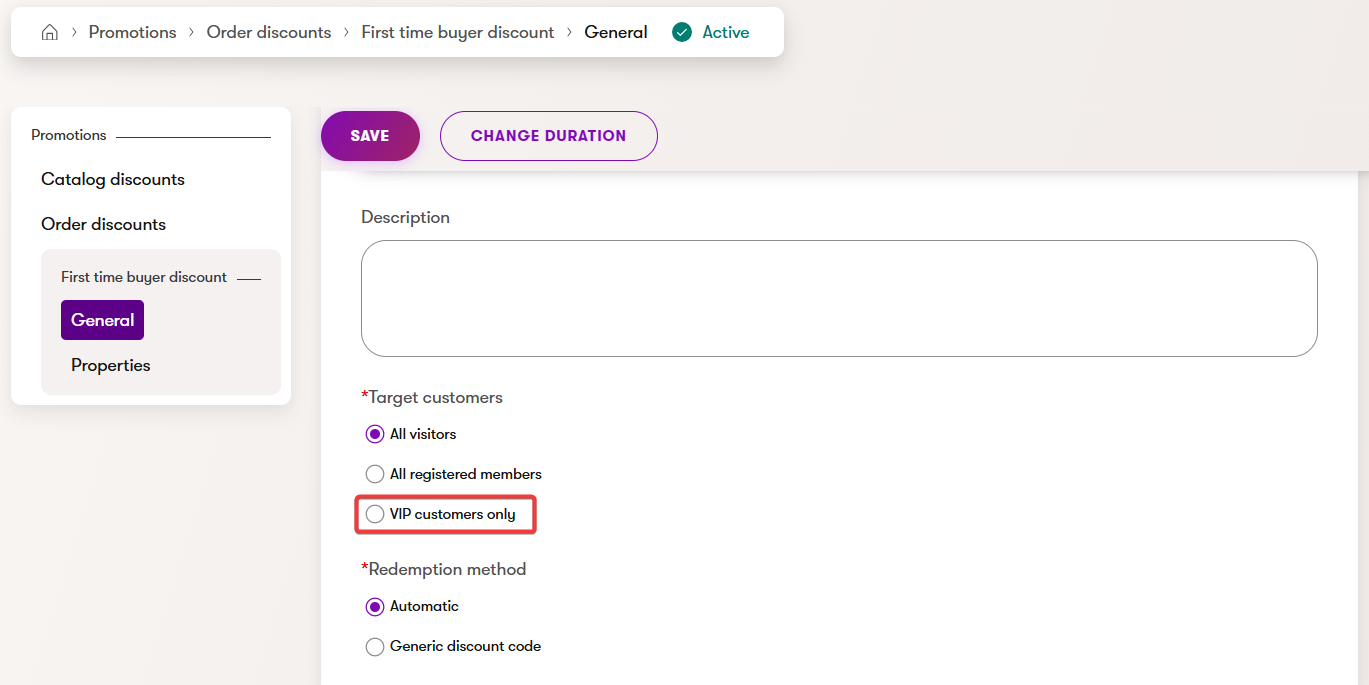Click the green Active status checkmark icon

tap(681, 31)
